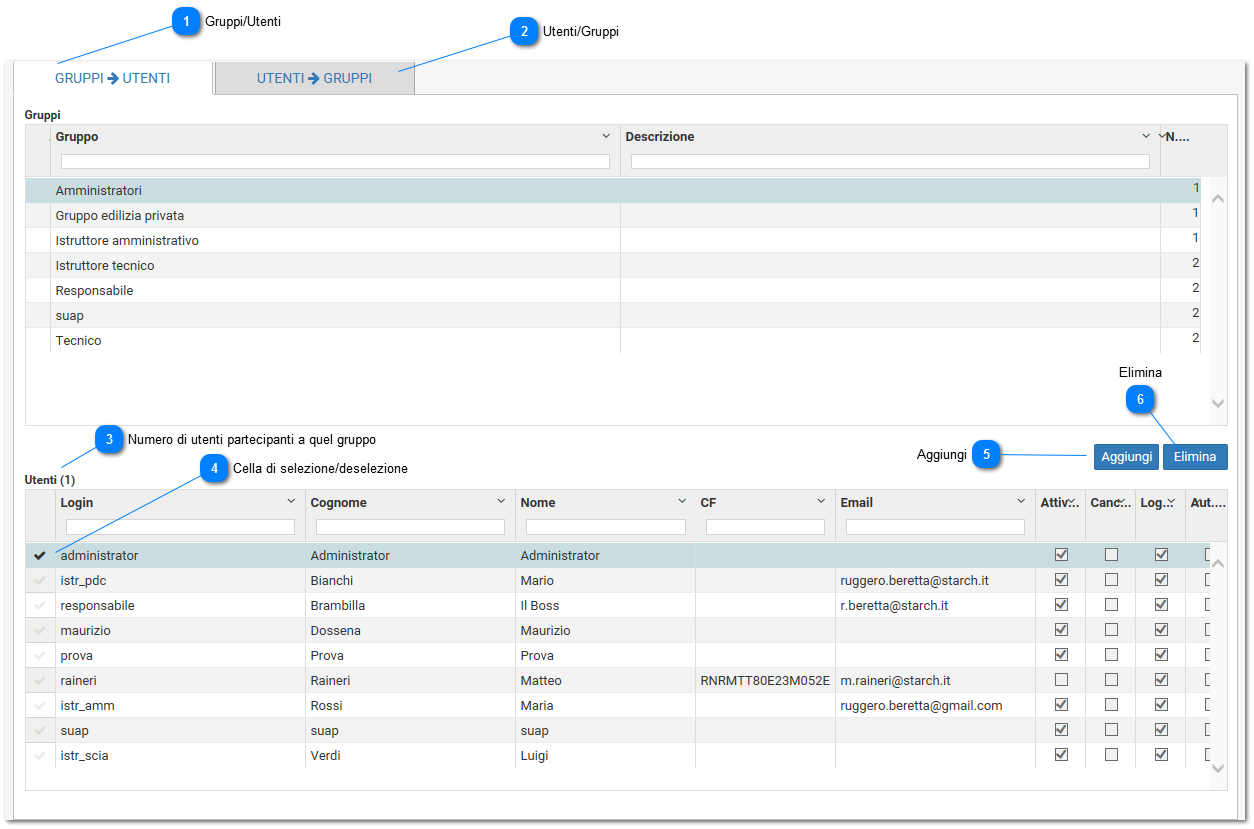Select the Amministratori group row
Image resolution: width=1254 pixels, height=829 pixels.
click(x=612, y=190)
